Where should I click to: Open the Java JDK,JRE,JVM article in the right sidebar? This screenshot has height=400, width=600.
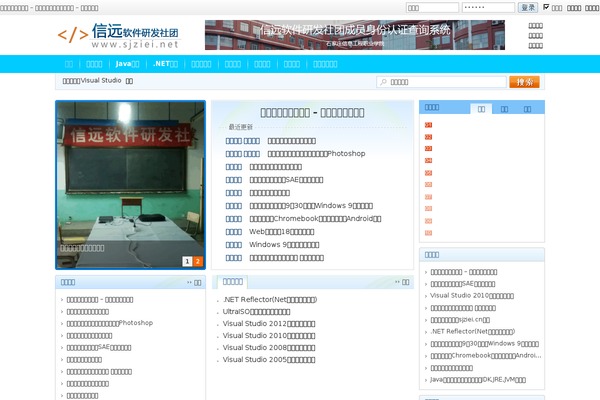click(x=478, y=380)
